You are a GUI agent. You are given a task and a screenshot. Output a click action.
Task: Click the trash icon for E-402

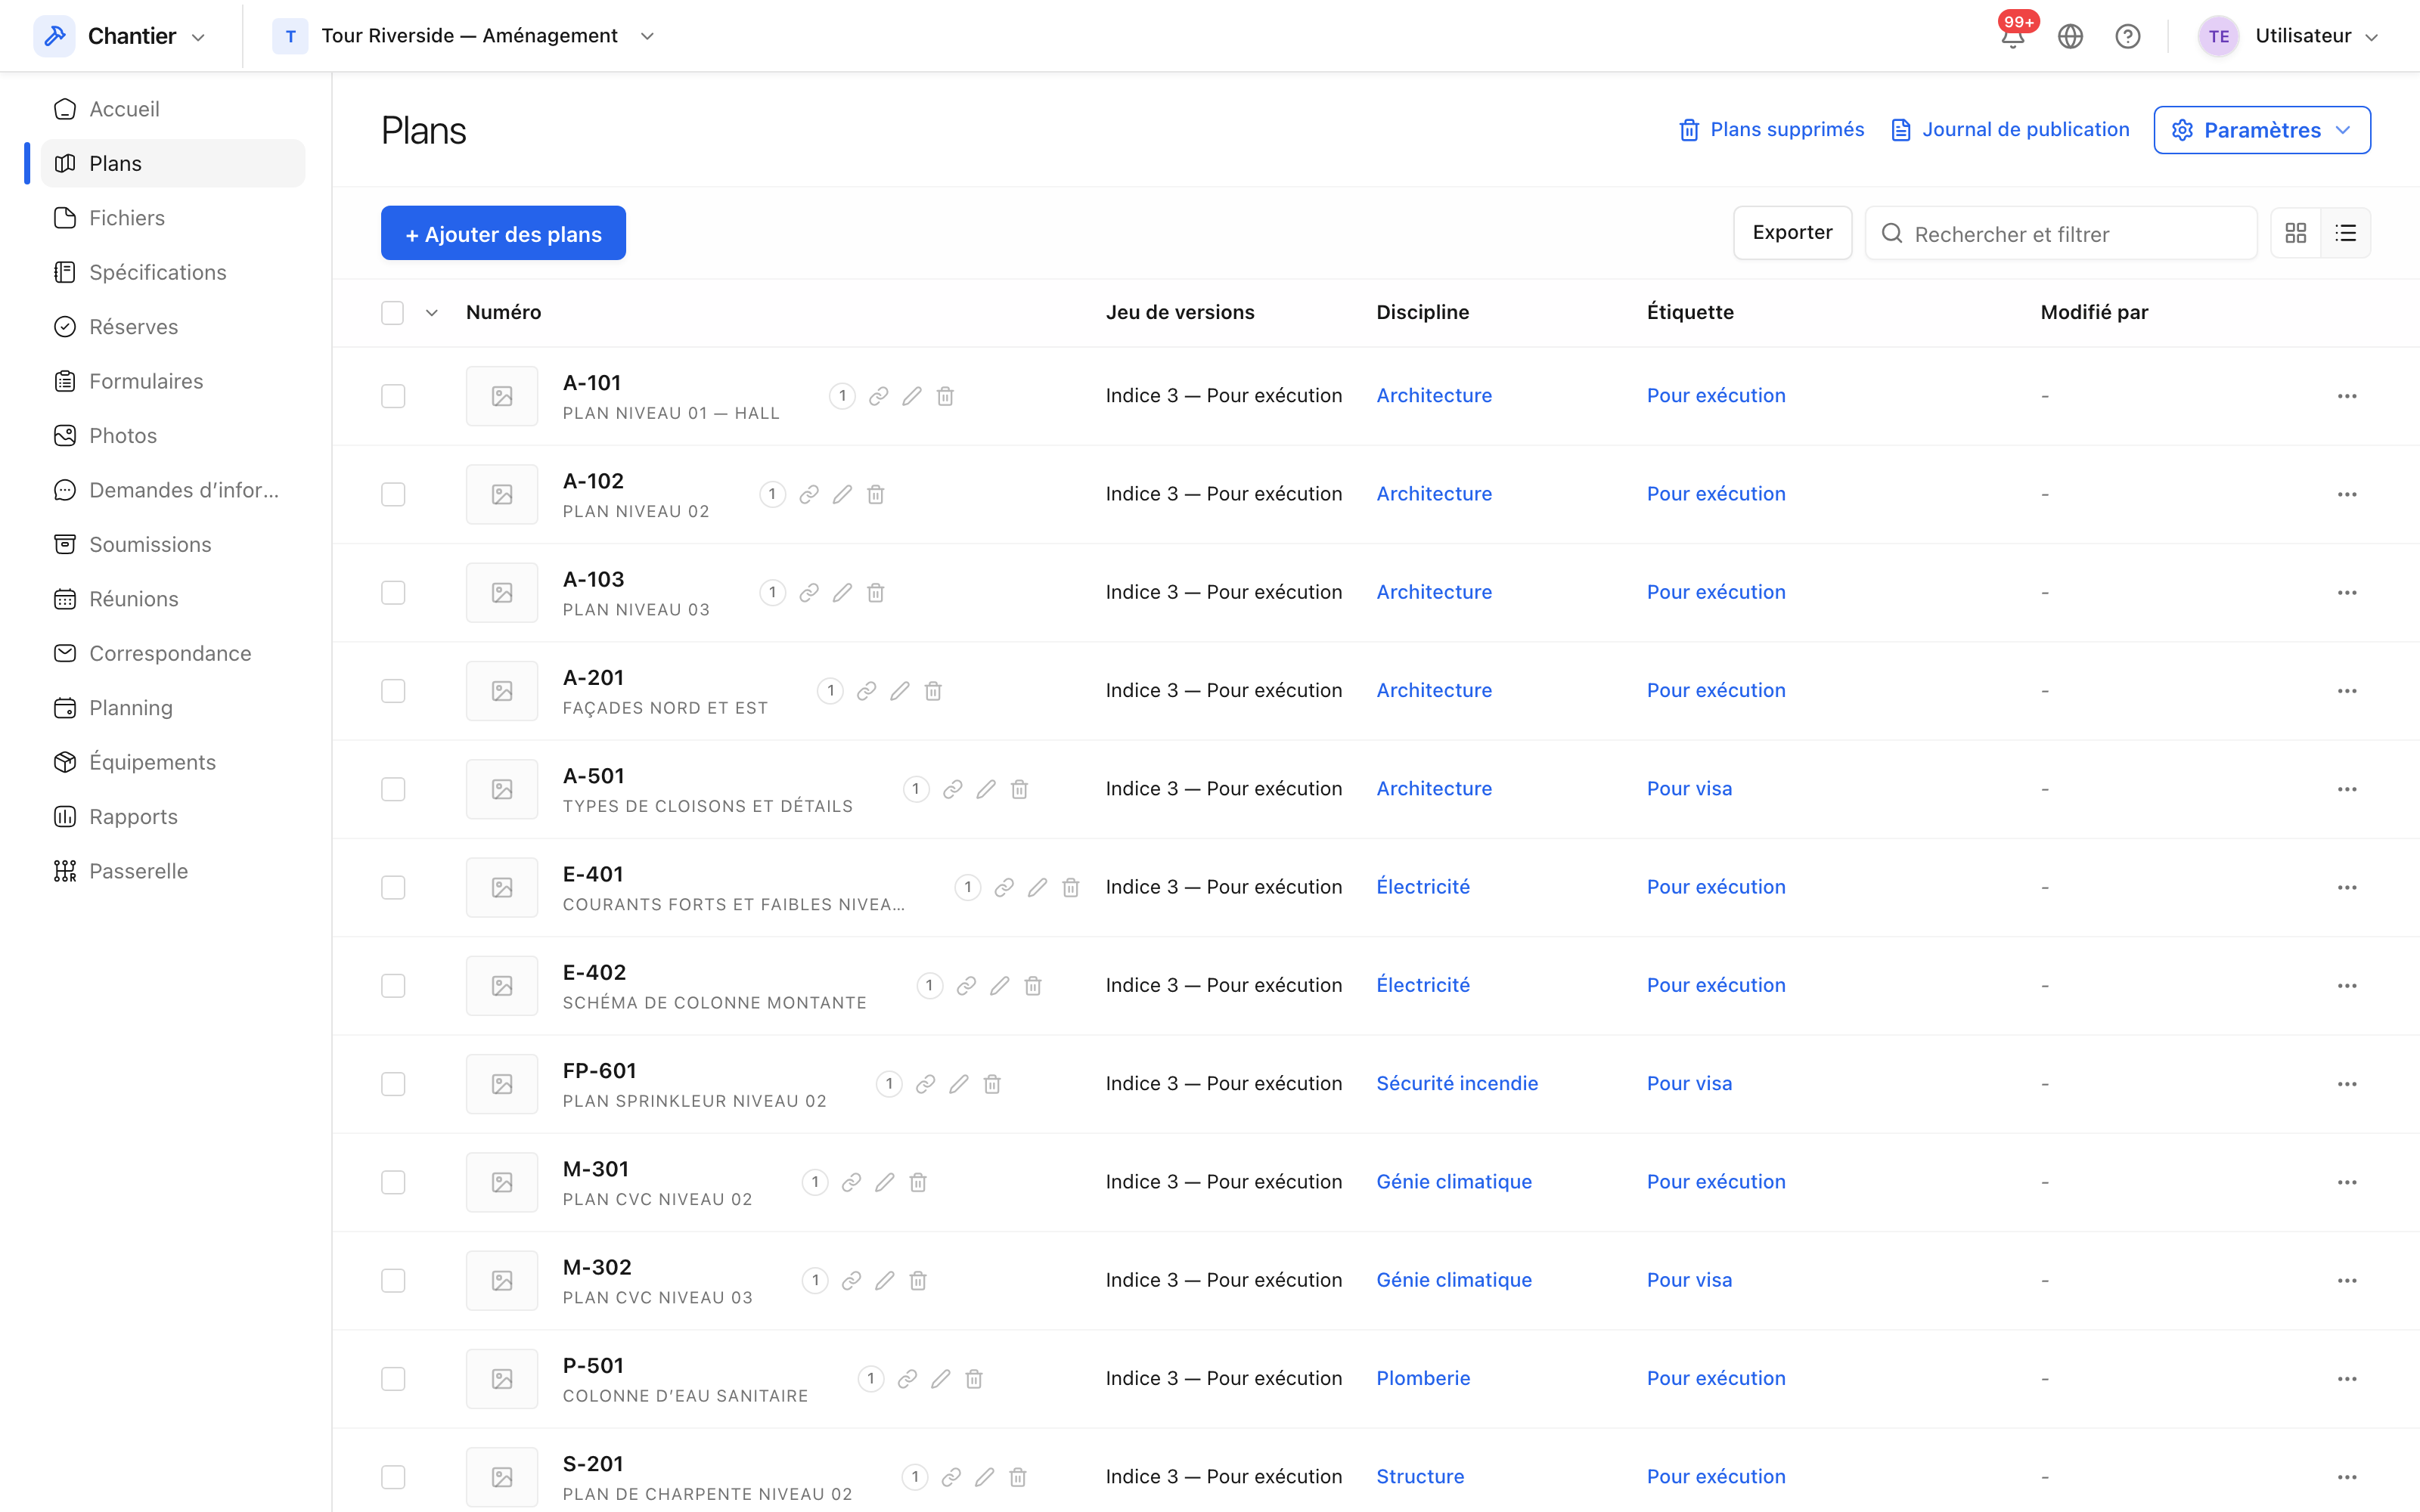[x=1033, y=986]
